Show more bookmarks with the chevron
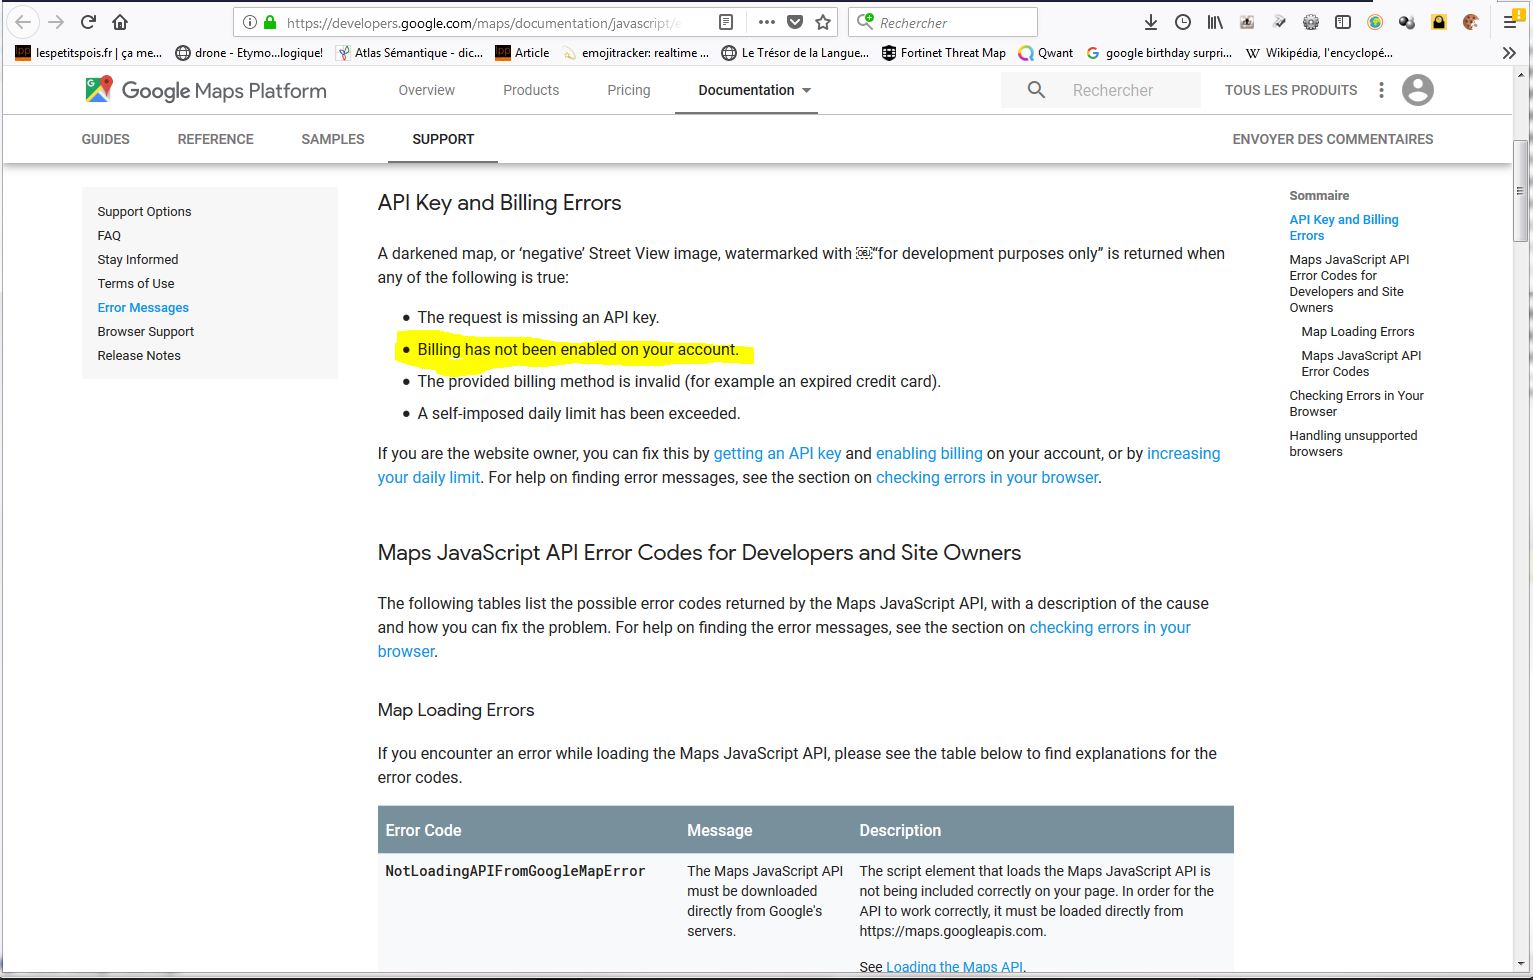Image resolution: width=1533 pixels, height=980 pixels. pyautogui.click(x=1509, y=53)
